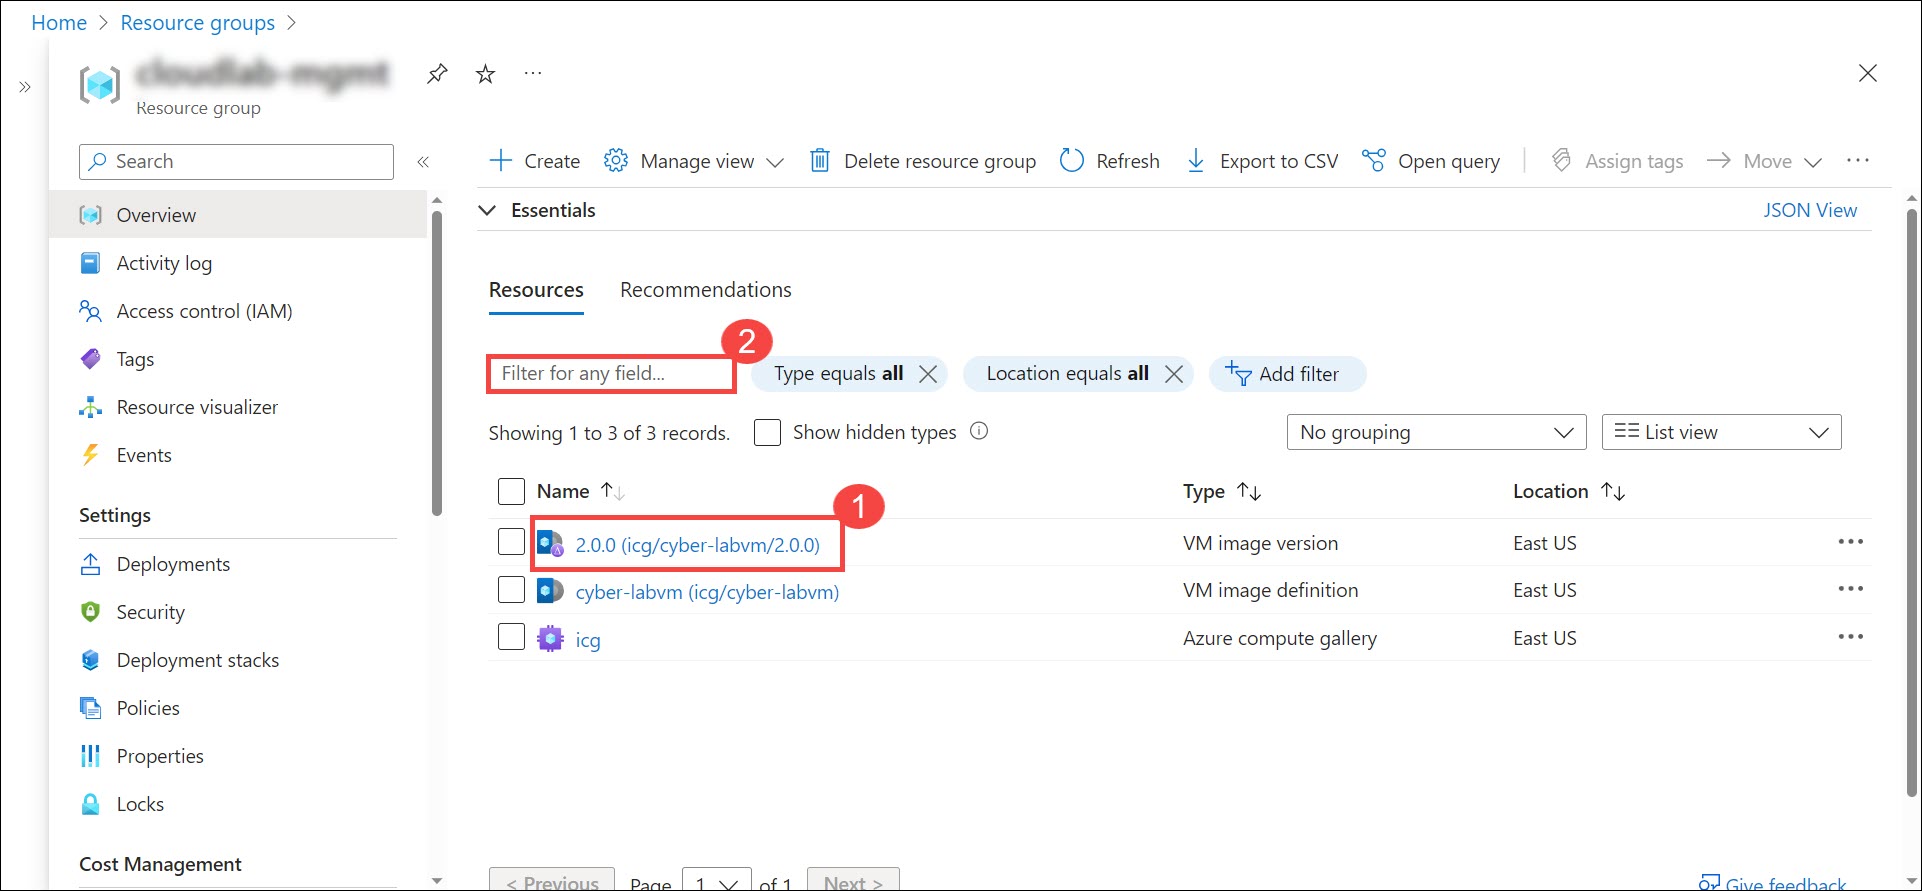Mark resource group as favorite star
Viewport: 1922px width, 891px height.
point(486,74)
